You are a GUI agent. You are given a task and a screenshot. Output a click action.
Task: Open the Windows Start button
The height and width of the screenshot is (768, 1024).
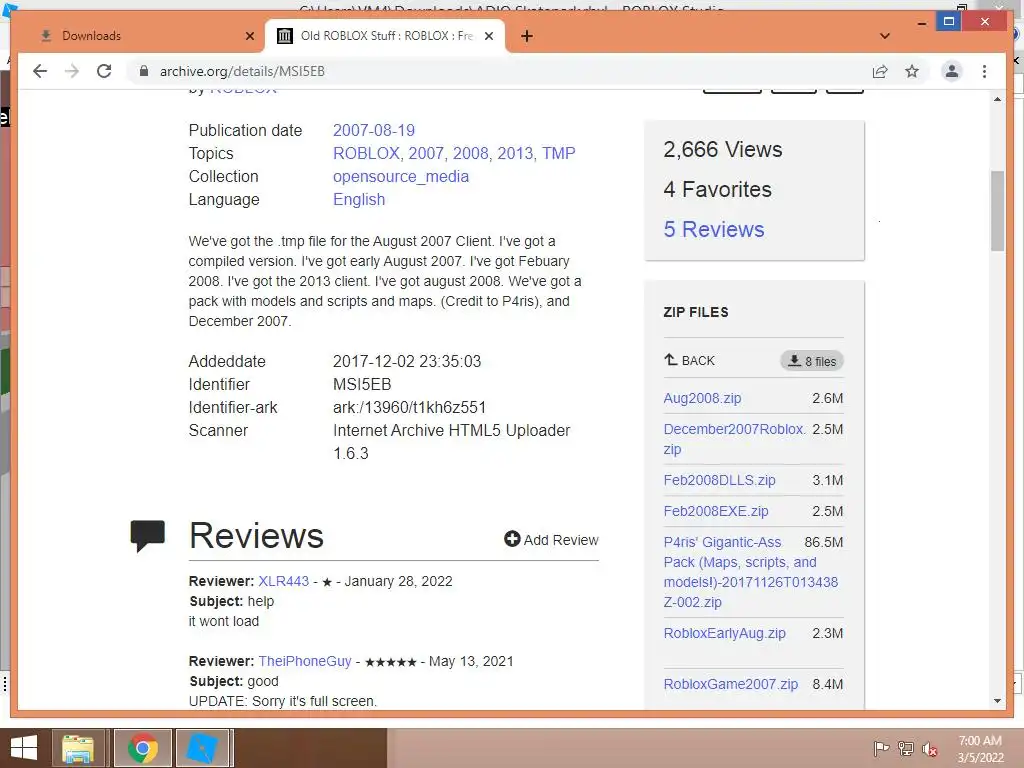point(24,748)
